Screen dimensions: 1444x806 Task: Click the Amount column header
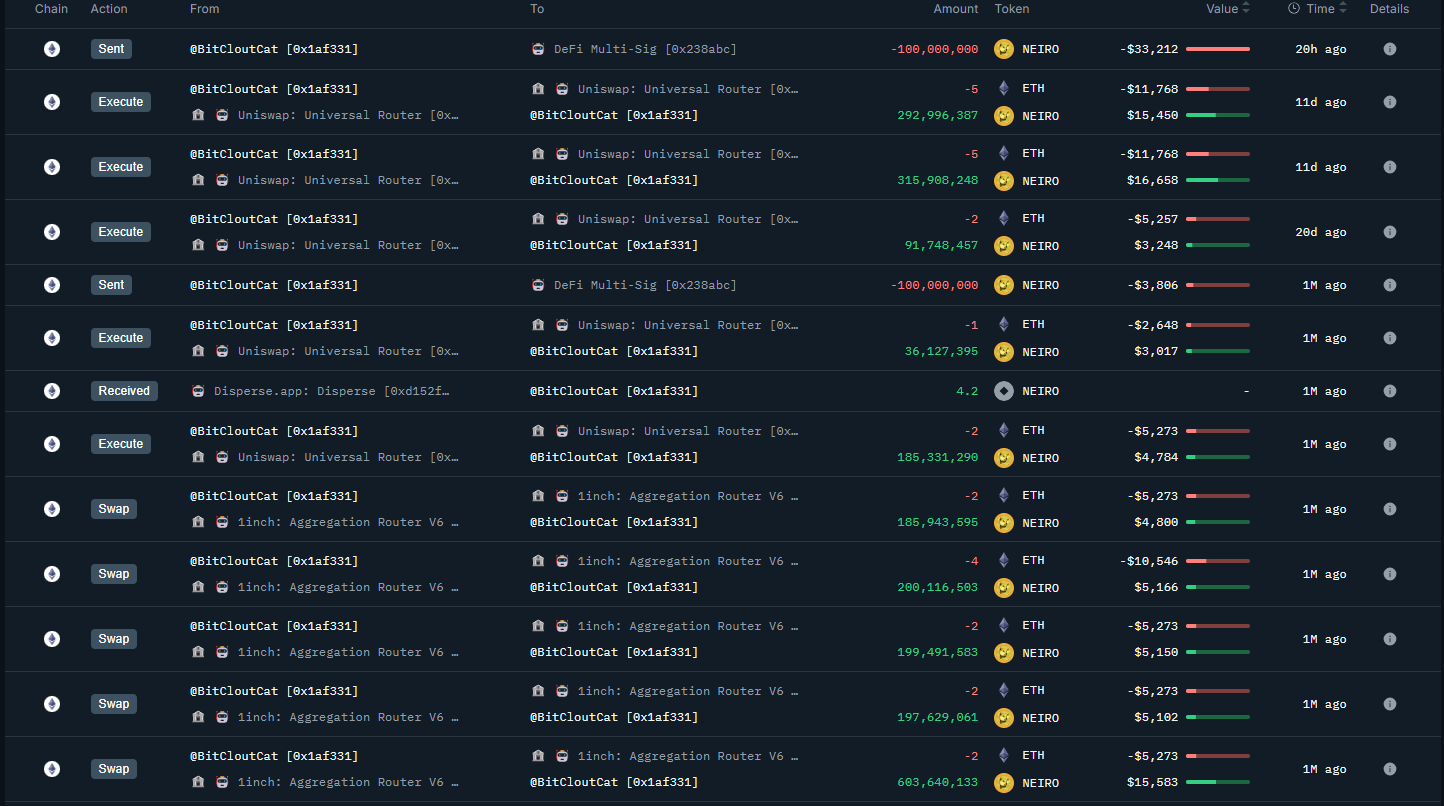[x=956, y=9]
